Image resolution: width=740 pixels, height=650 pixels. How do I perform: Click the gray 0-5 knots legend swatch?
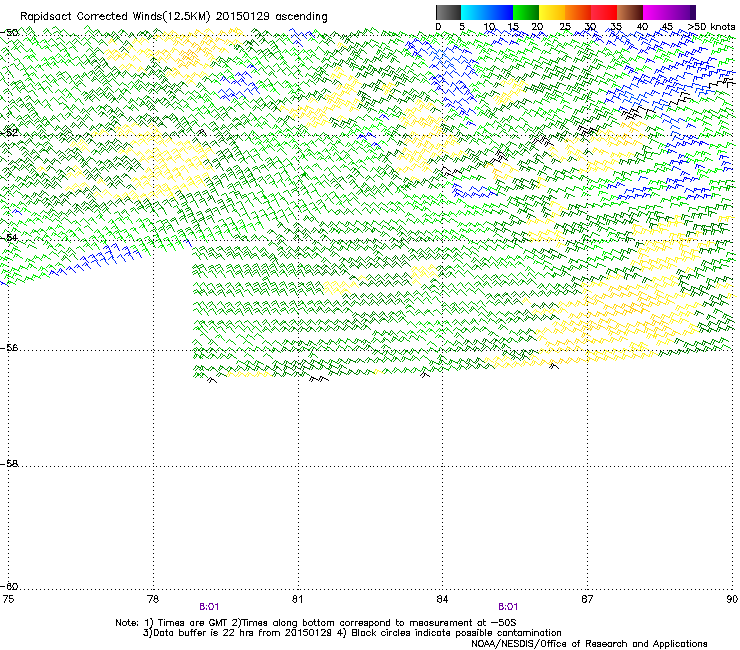(448, 12)
